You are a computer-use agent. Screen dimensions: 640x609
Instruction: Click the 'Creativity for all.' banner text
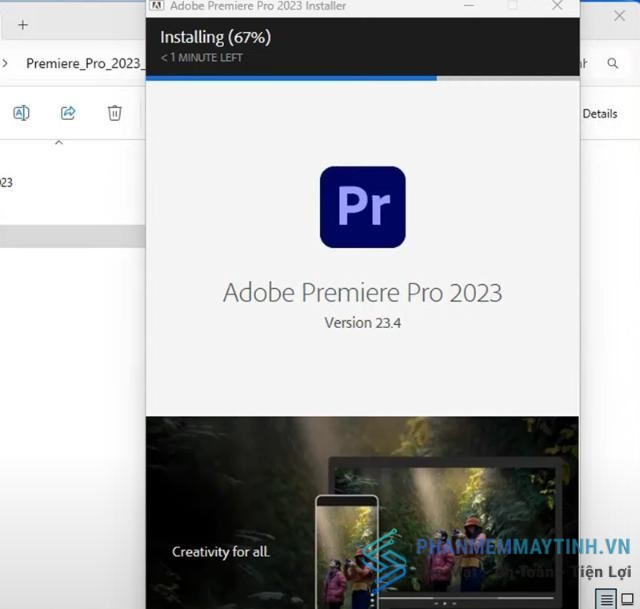220,552
